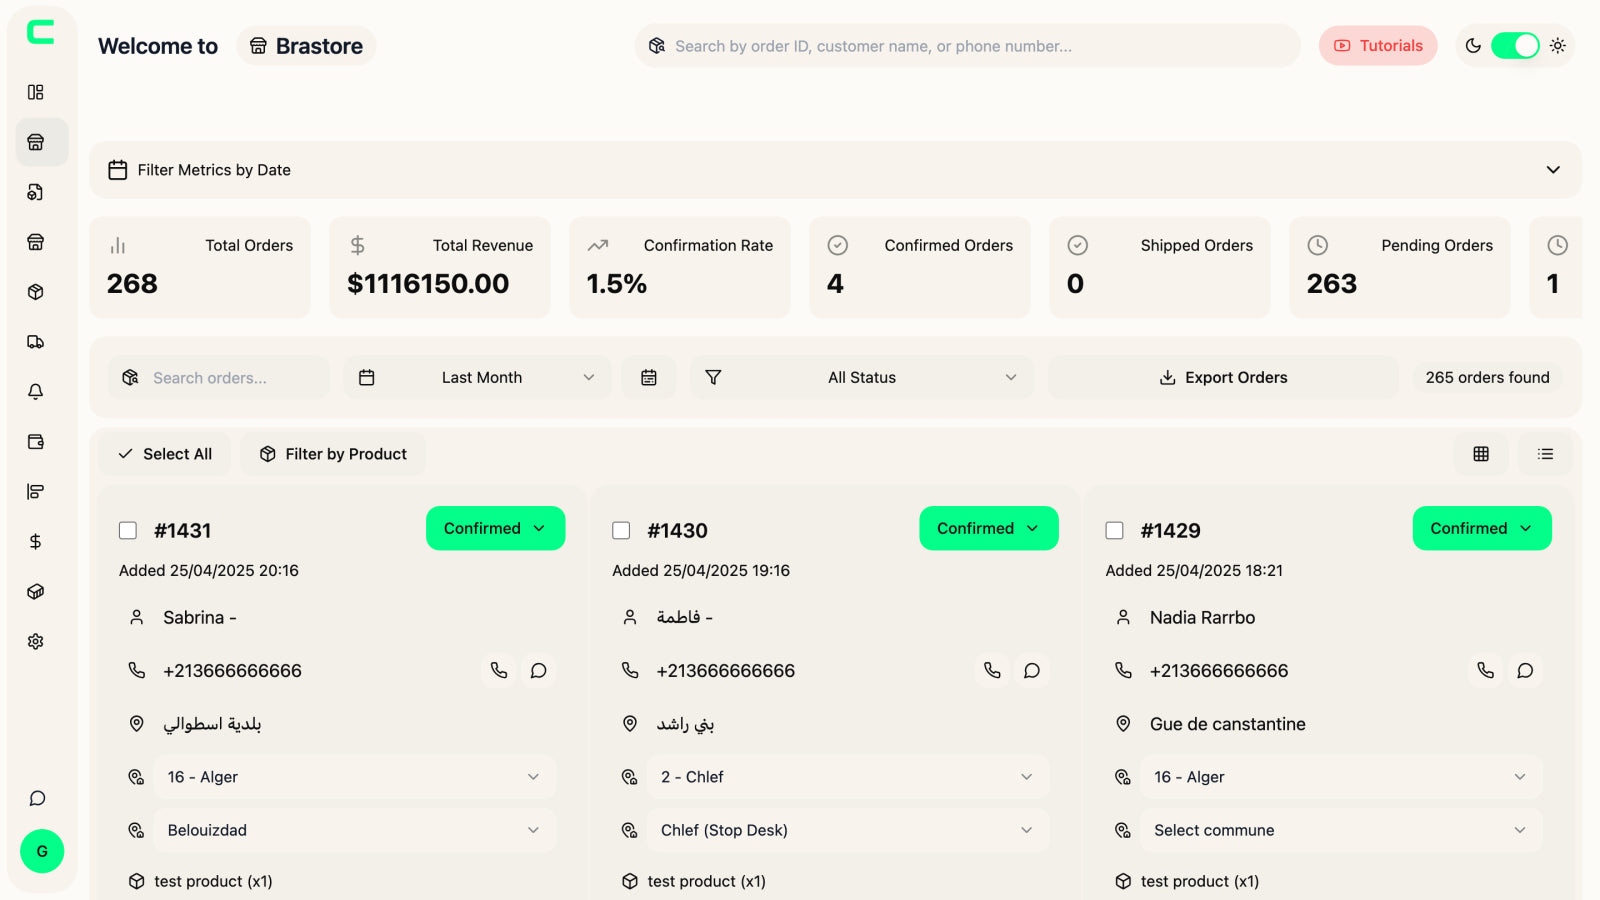Viewport: 1600px width, 900px height.
Task: Open the Last Month date range dropdown
Action: click(x=480, y=377)
